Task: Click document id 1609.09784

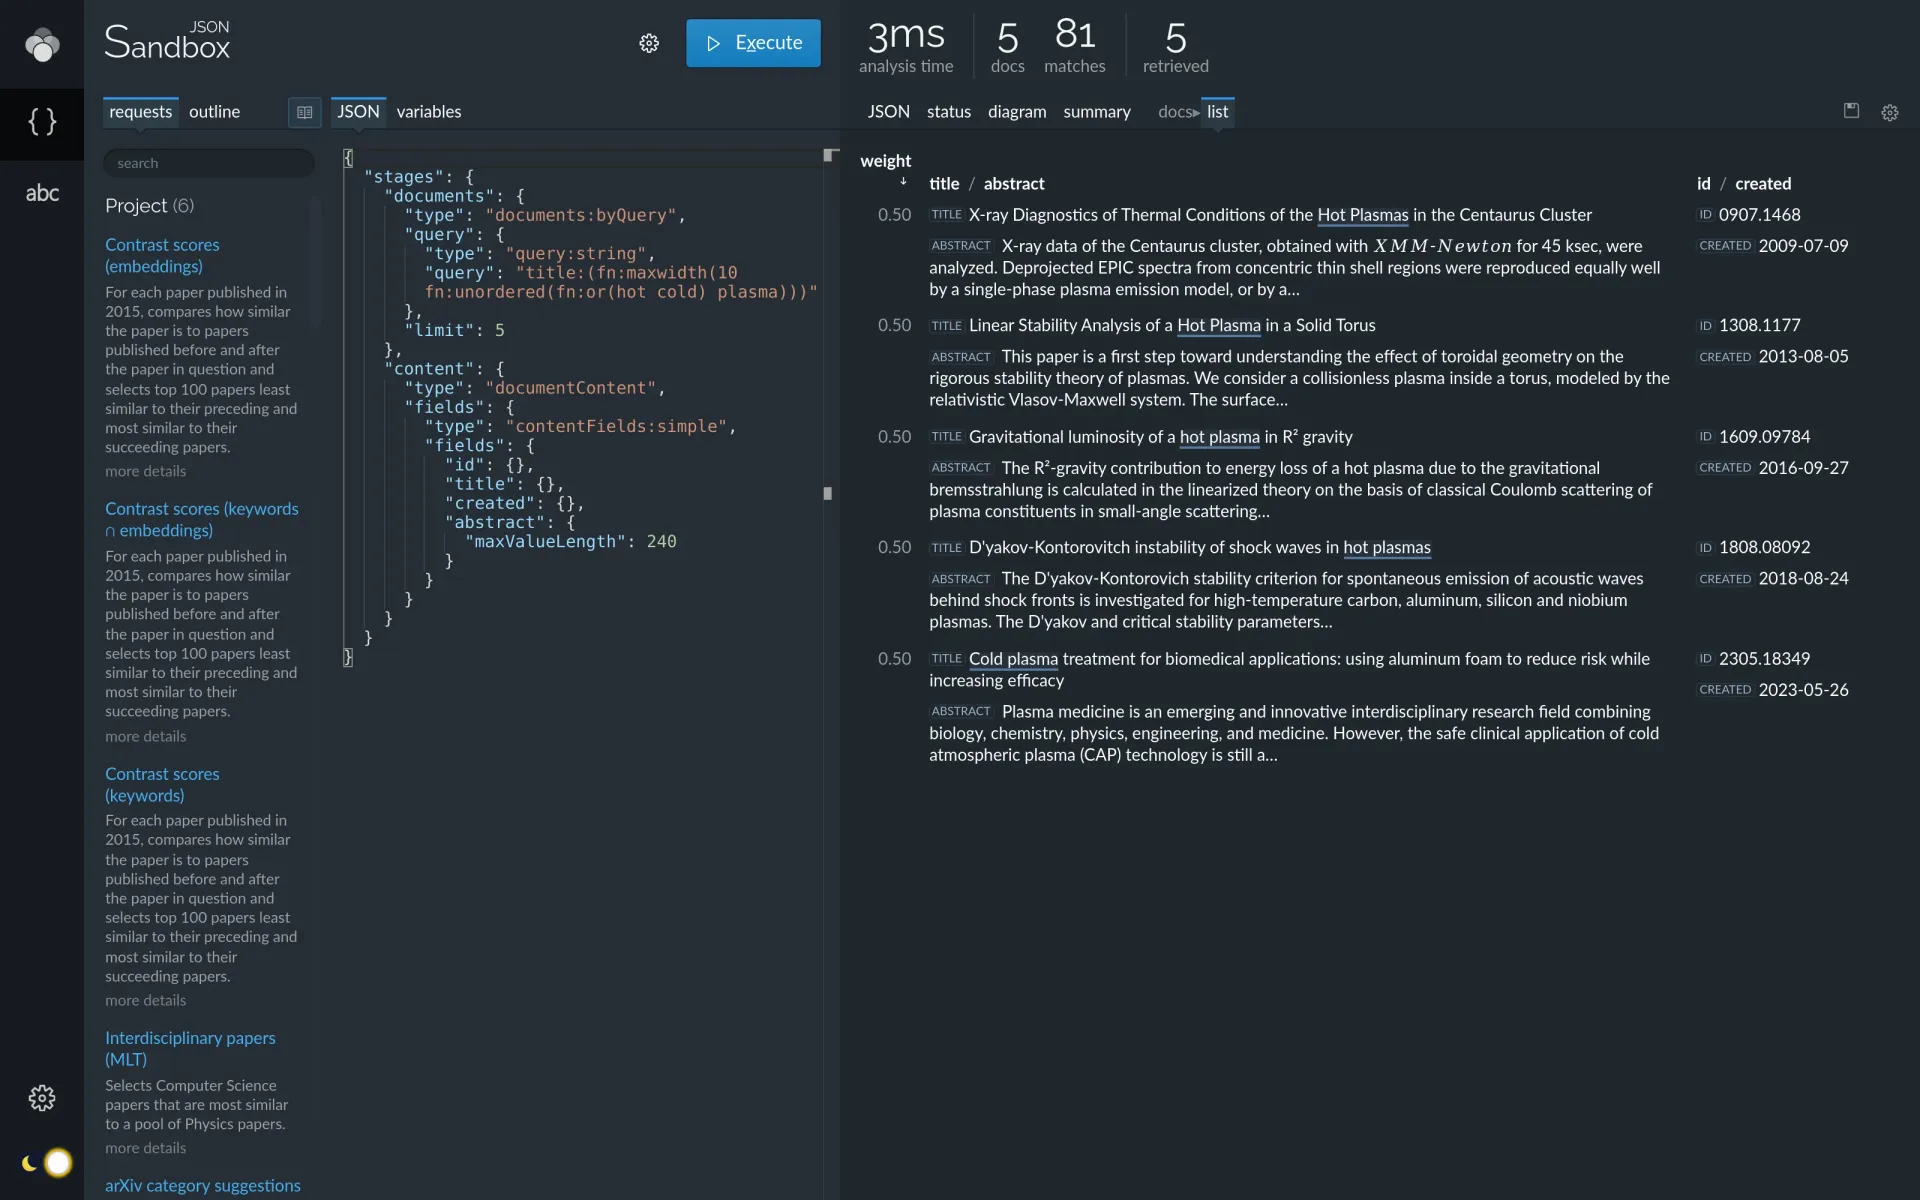Action: tap(1764, 436)
